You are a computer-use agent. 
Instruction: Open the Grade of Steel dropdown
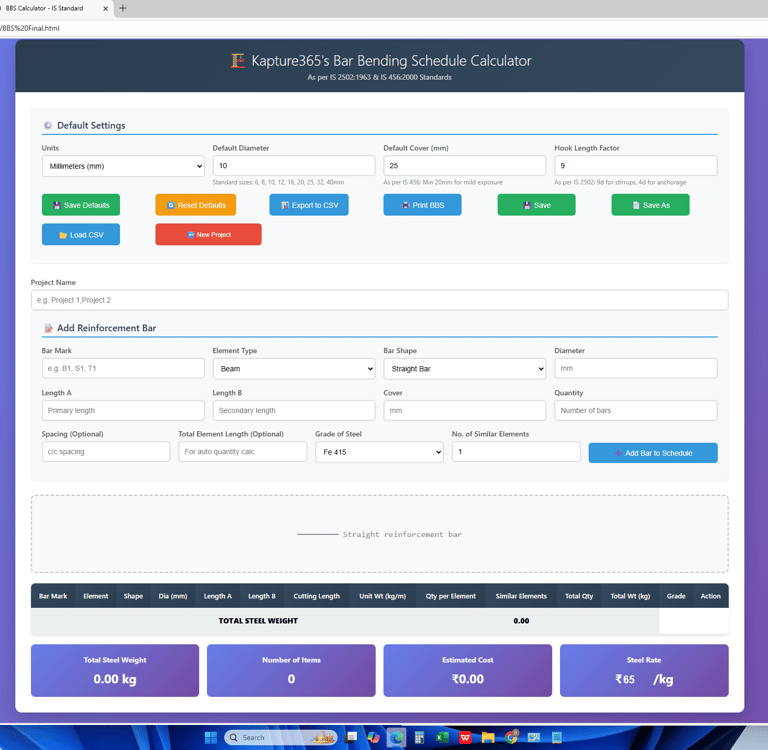click(379, 452)
